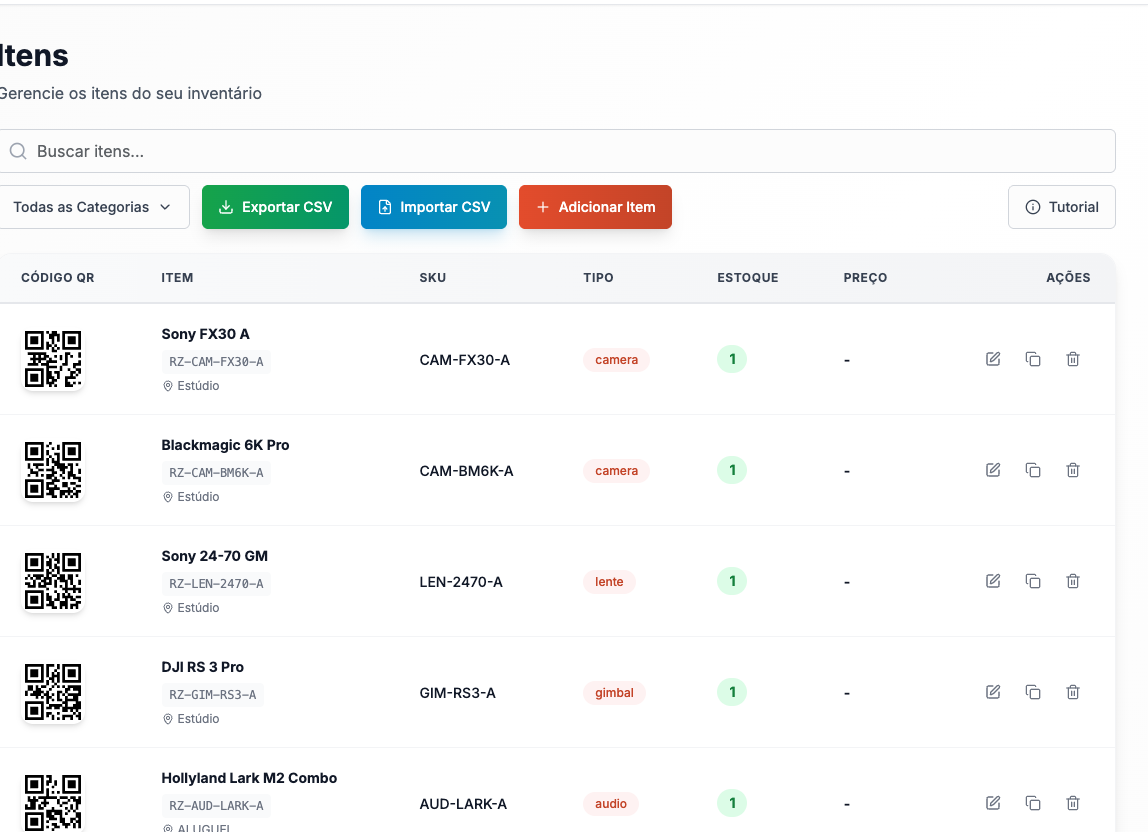Select the RZ-GIM-RS3-A code tag
Screen dimensions: 1148x832
(212, 695)
